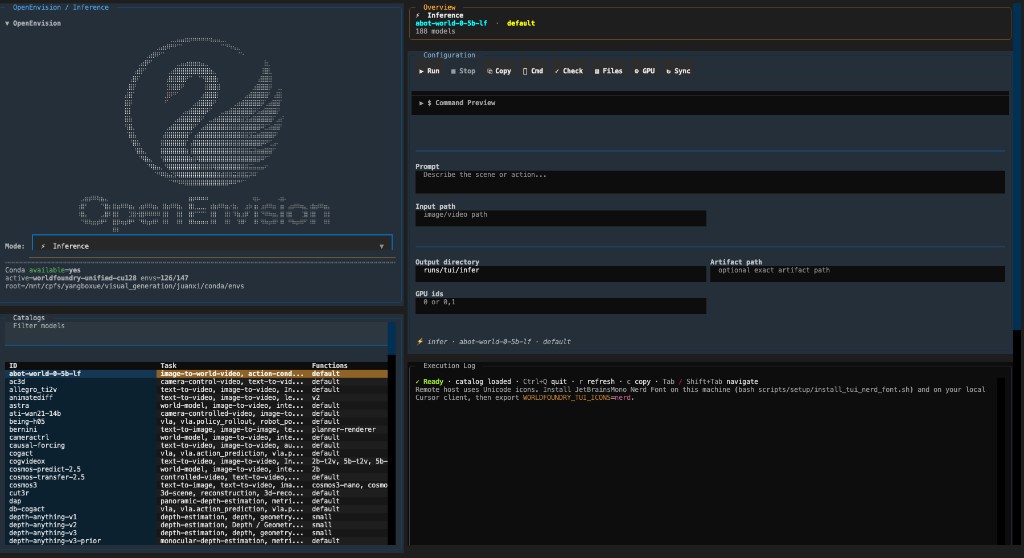This screenshot has width=1024, height=558.
Task: Click the v2 function cell of animatediff
Action: click(x=316, y=397)
